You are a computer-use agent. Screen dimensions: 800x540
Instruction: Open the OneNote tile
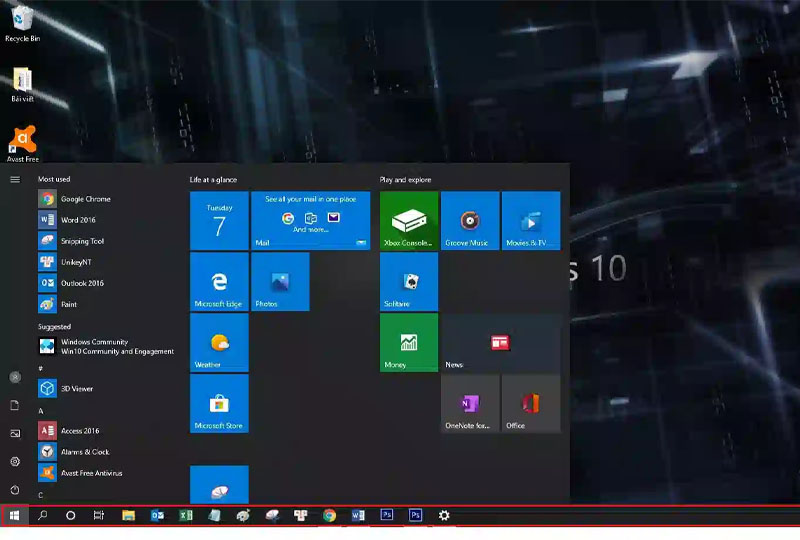coord(470,403)
